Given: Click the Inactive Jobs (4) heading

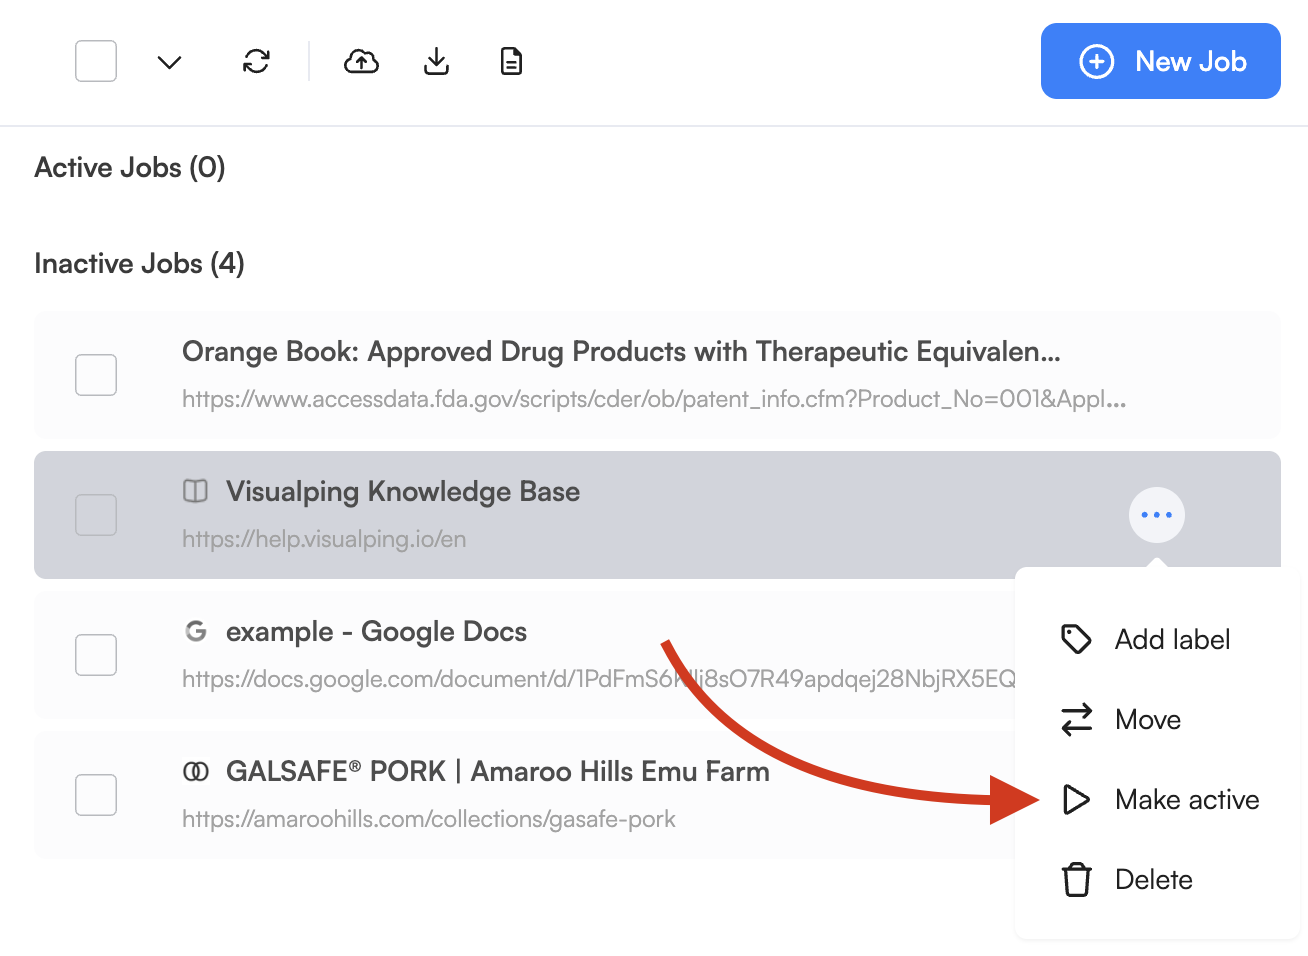Looking at the screenshot, I should tap(139, 263).
